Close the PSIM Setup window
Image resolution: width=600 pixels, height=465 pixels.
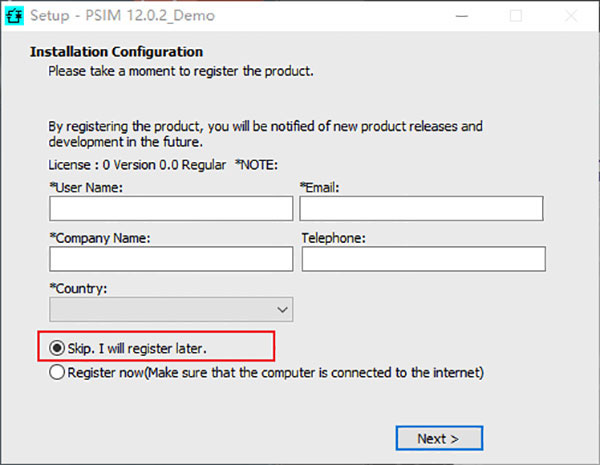pos(571,16)
